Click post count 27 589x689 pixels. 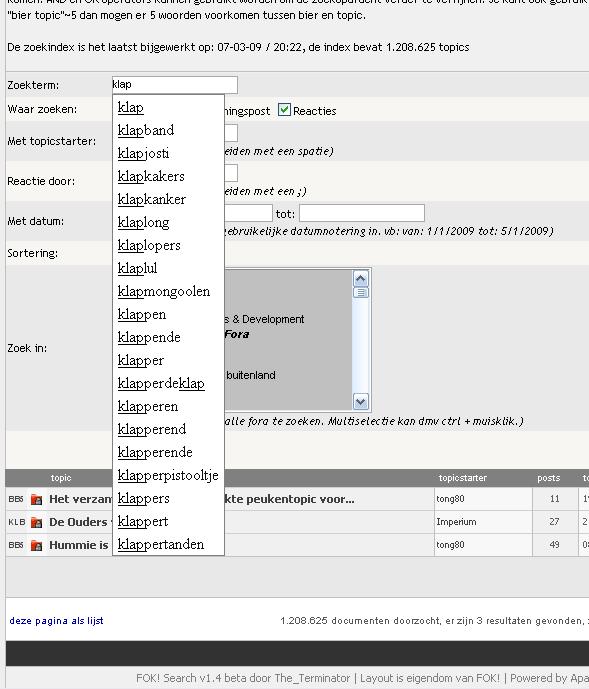[554, 522]
